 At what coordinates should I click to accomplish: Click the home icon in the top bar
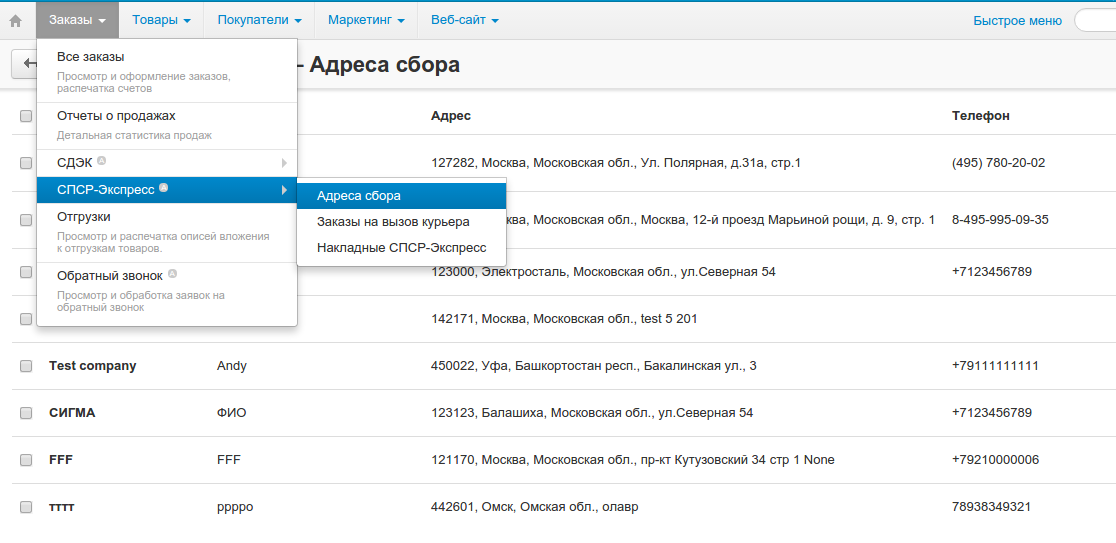(x=16, y=20)
